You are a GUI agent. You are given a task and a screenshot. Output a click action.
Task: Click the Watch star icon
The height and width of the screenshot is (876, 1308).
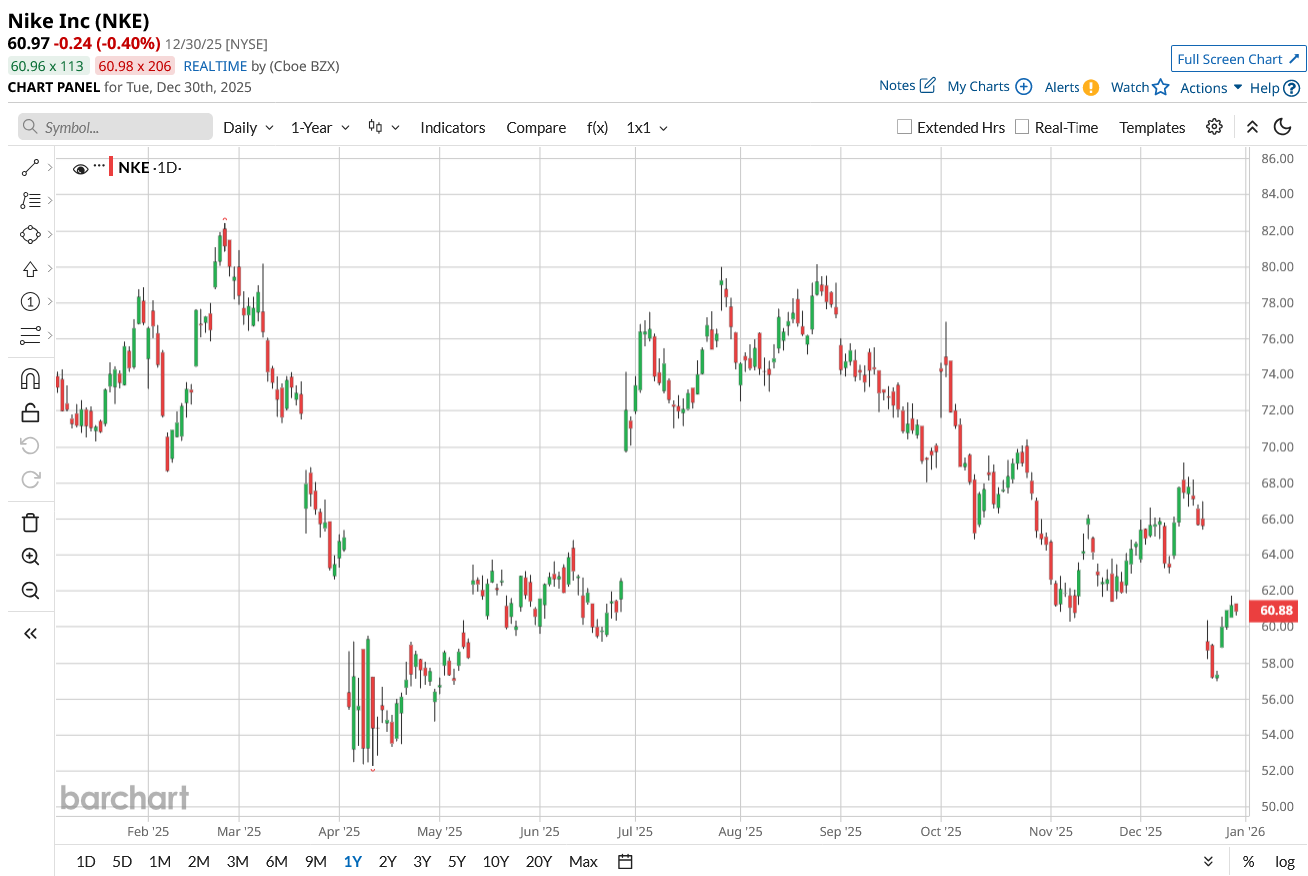click(1160, 87)
